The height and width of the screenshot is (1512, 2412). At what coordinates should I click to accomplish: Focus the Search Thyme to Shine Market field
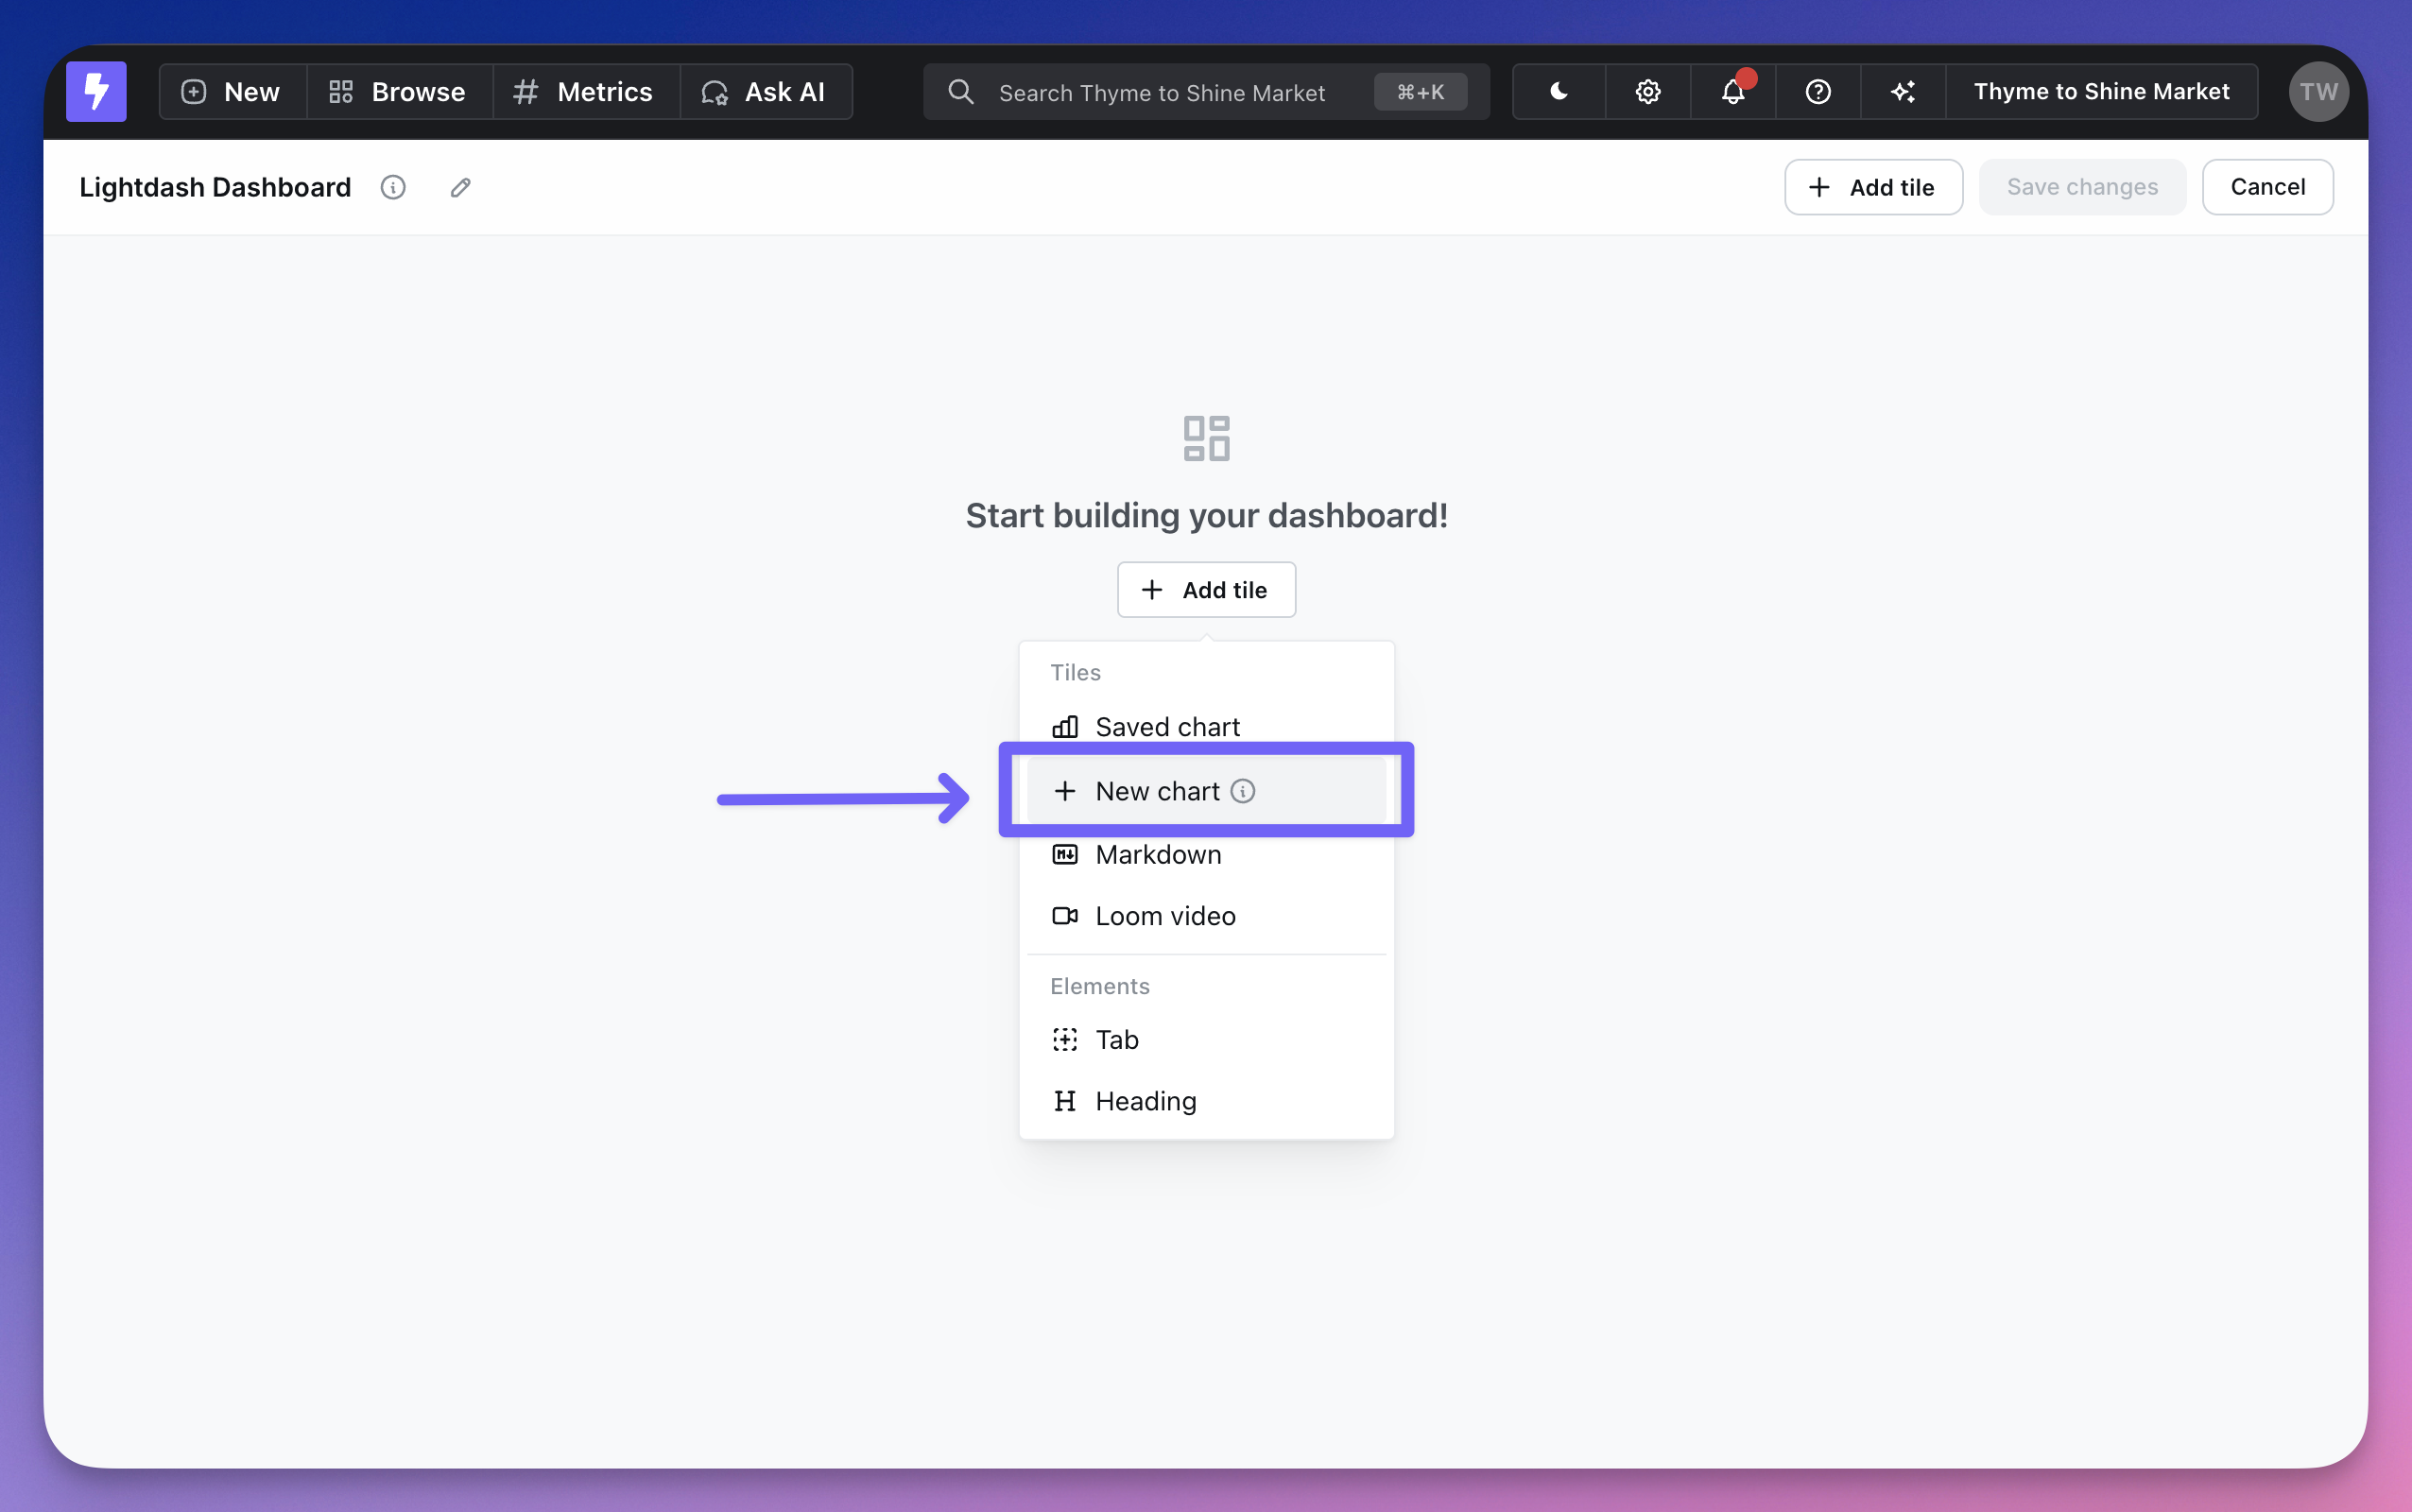[x=1160, y=92]
